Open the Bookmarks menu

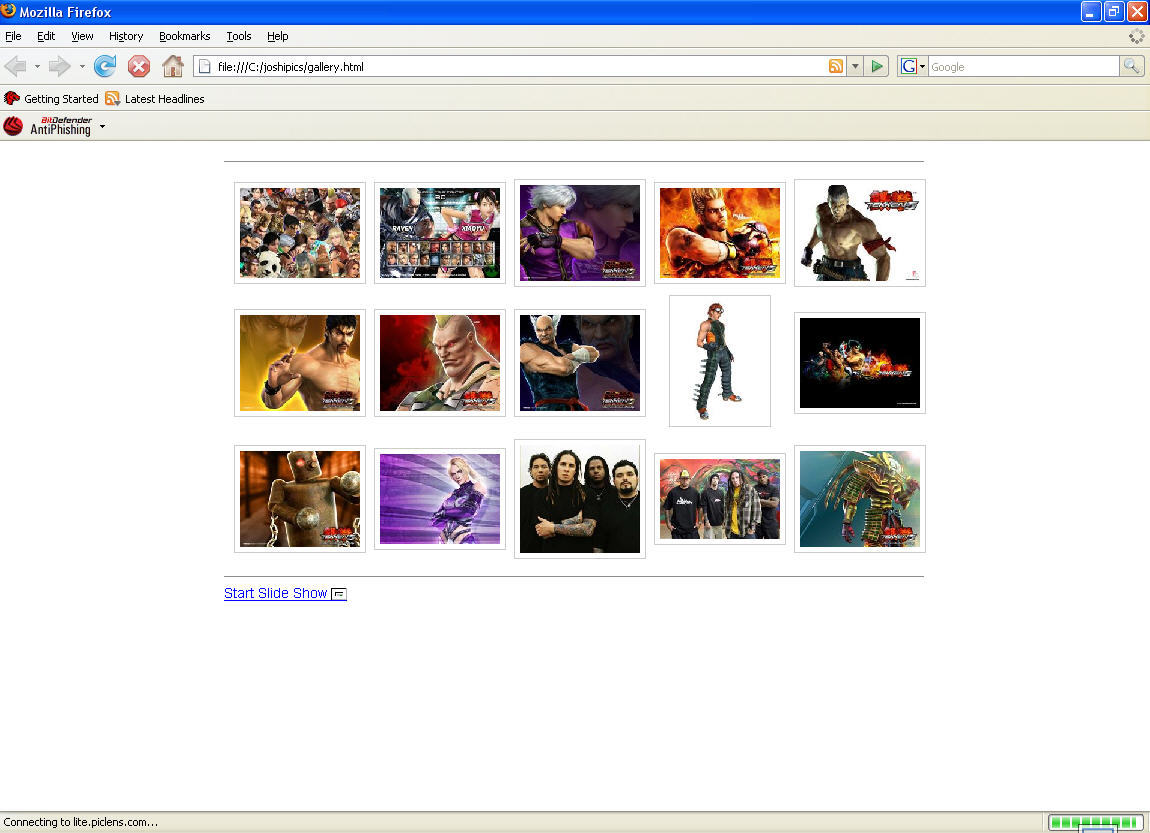[184, 36]
